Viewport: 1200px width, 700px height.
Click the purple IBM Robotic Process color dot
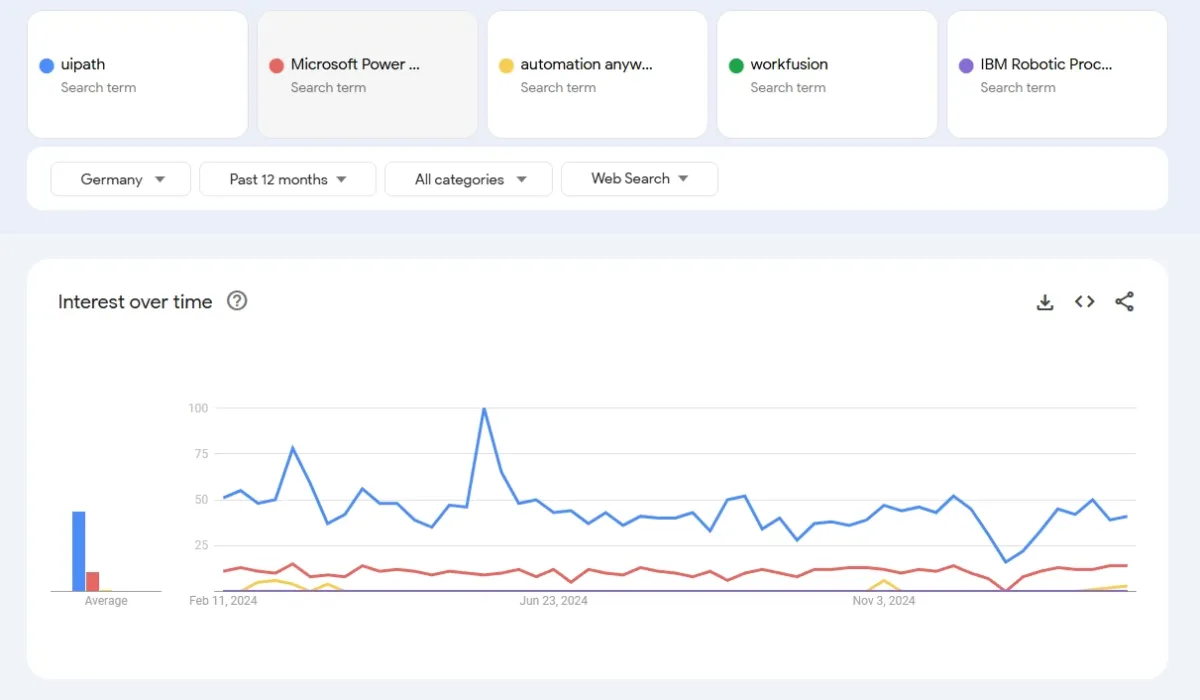pyautogui.click(x=966, y=66)
